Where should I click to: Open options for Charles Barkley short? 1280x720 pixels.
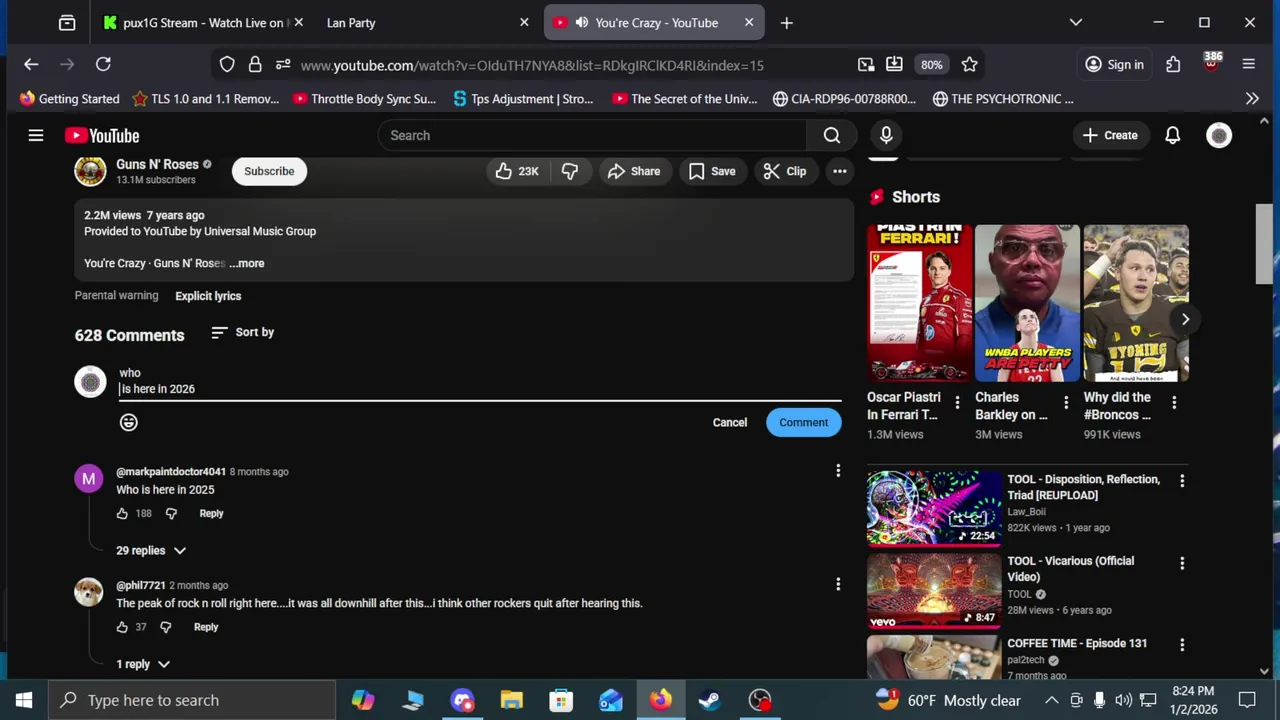click(1066, 403)
